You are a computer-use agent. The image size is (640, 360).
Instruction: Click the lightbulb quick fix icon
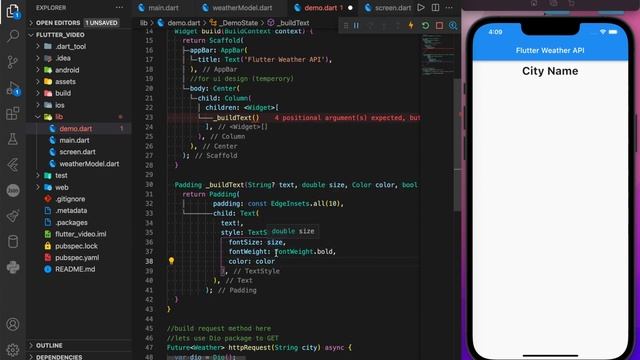(x=171, y=261)
